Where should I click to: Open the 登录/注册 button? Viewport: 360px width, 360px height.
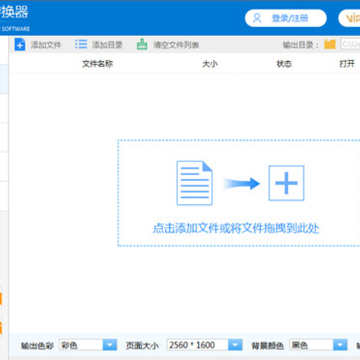pos(286,18)
